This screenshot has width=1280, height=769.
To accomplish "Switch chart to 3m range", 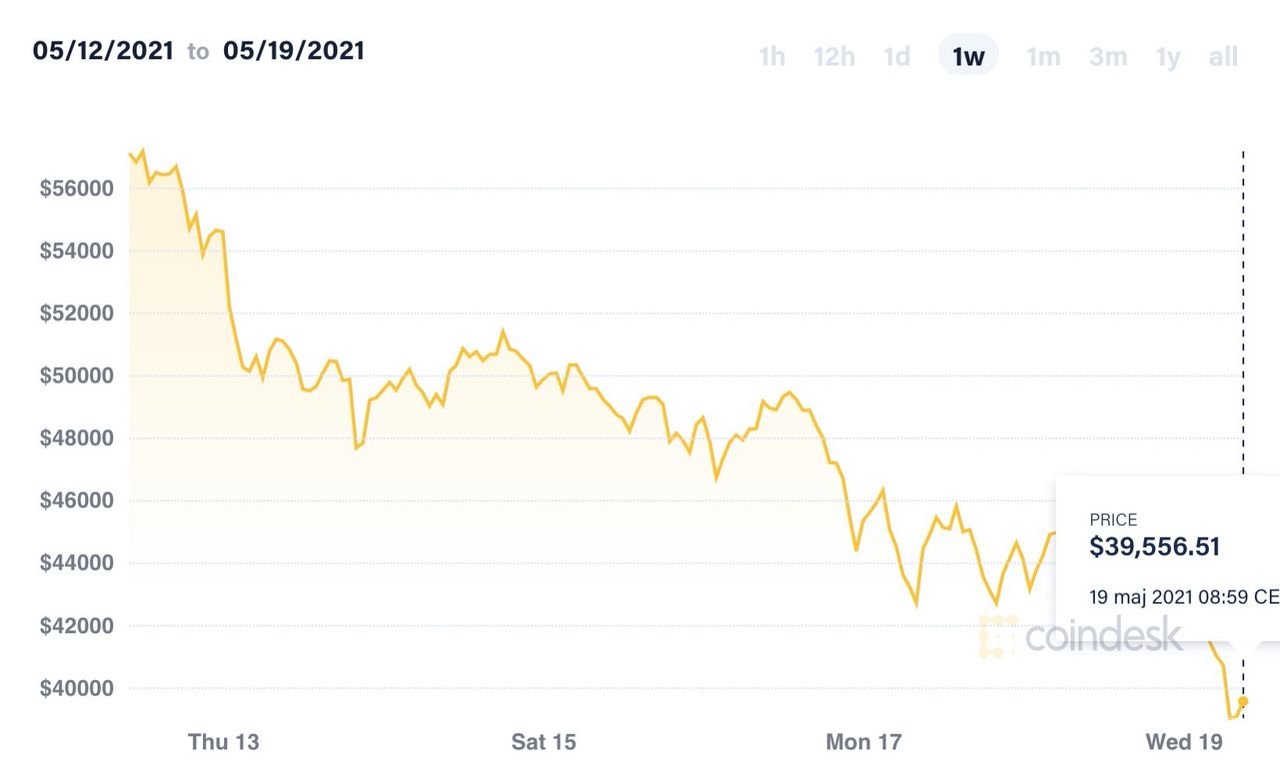I will pos(1108,56).
